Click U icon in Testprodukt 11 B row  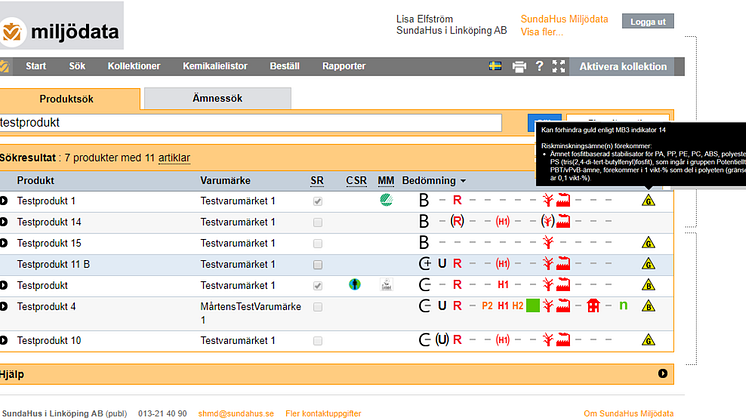coord(442,263)
